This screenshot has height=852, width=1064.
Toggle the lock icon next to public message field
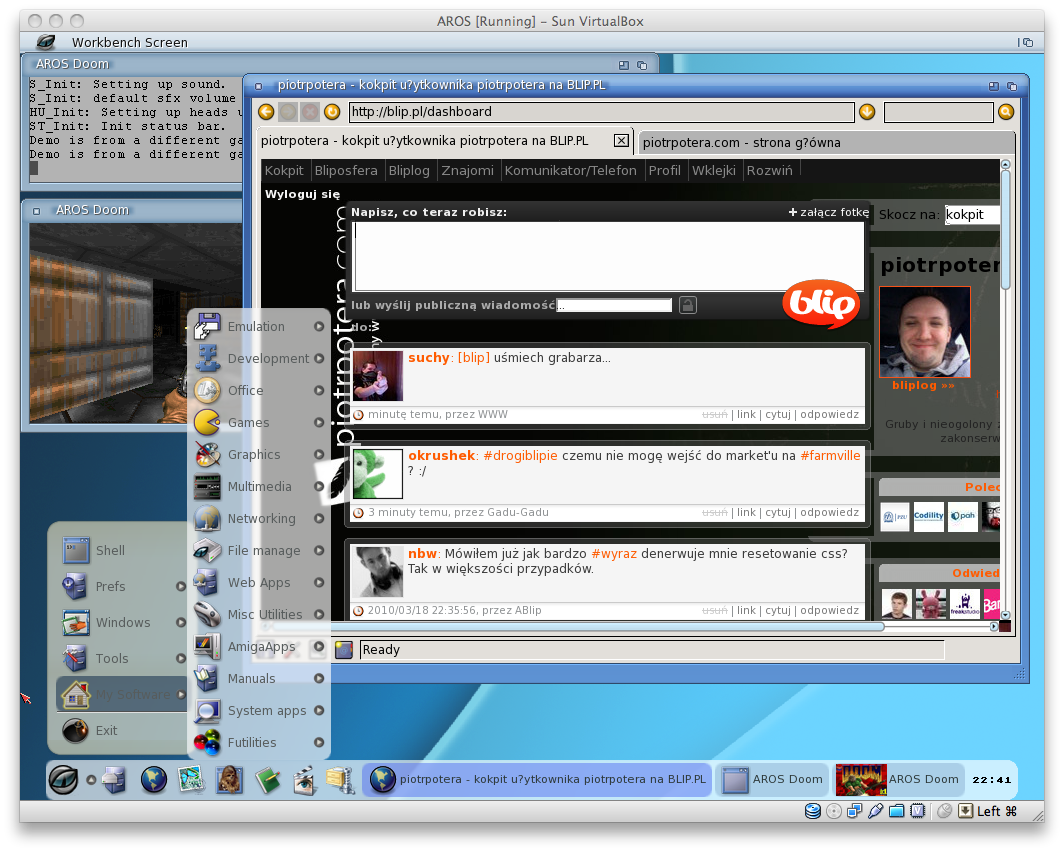click(x=687, y=305)
